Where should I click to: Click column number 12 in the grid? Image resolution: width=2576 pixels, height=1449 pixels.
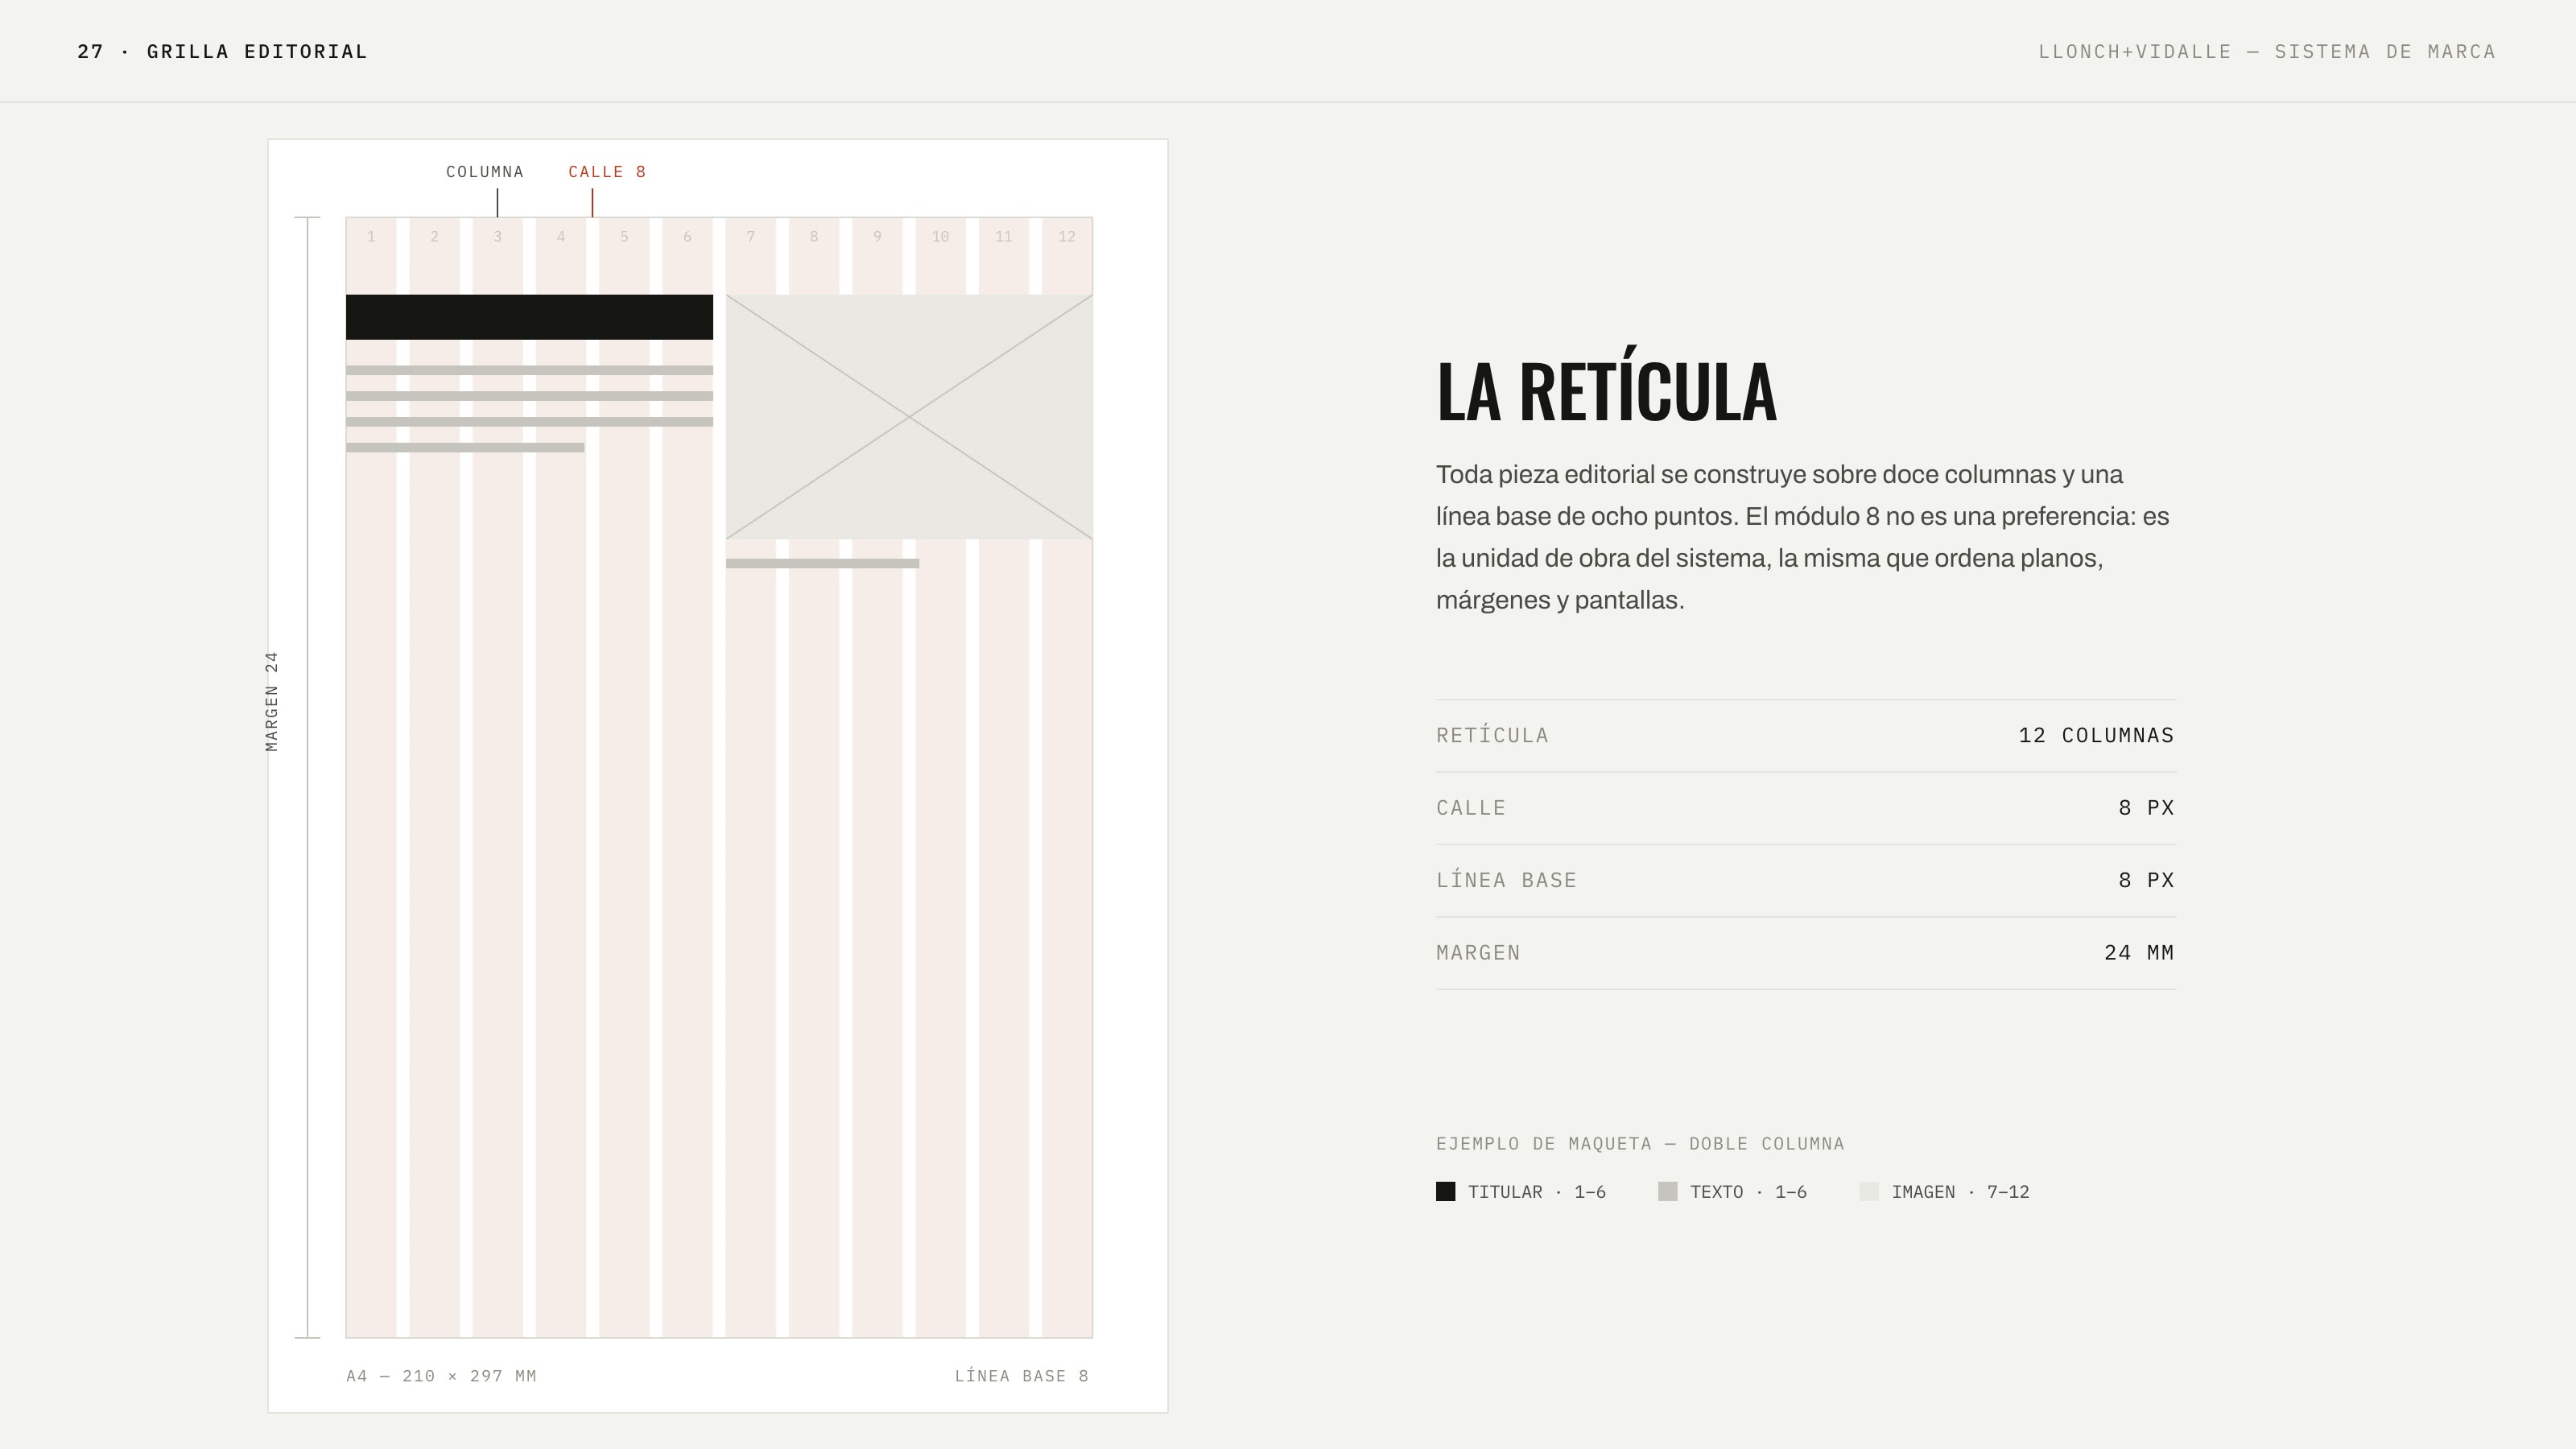(1067, 237)
